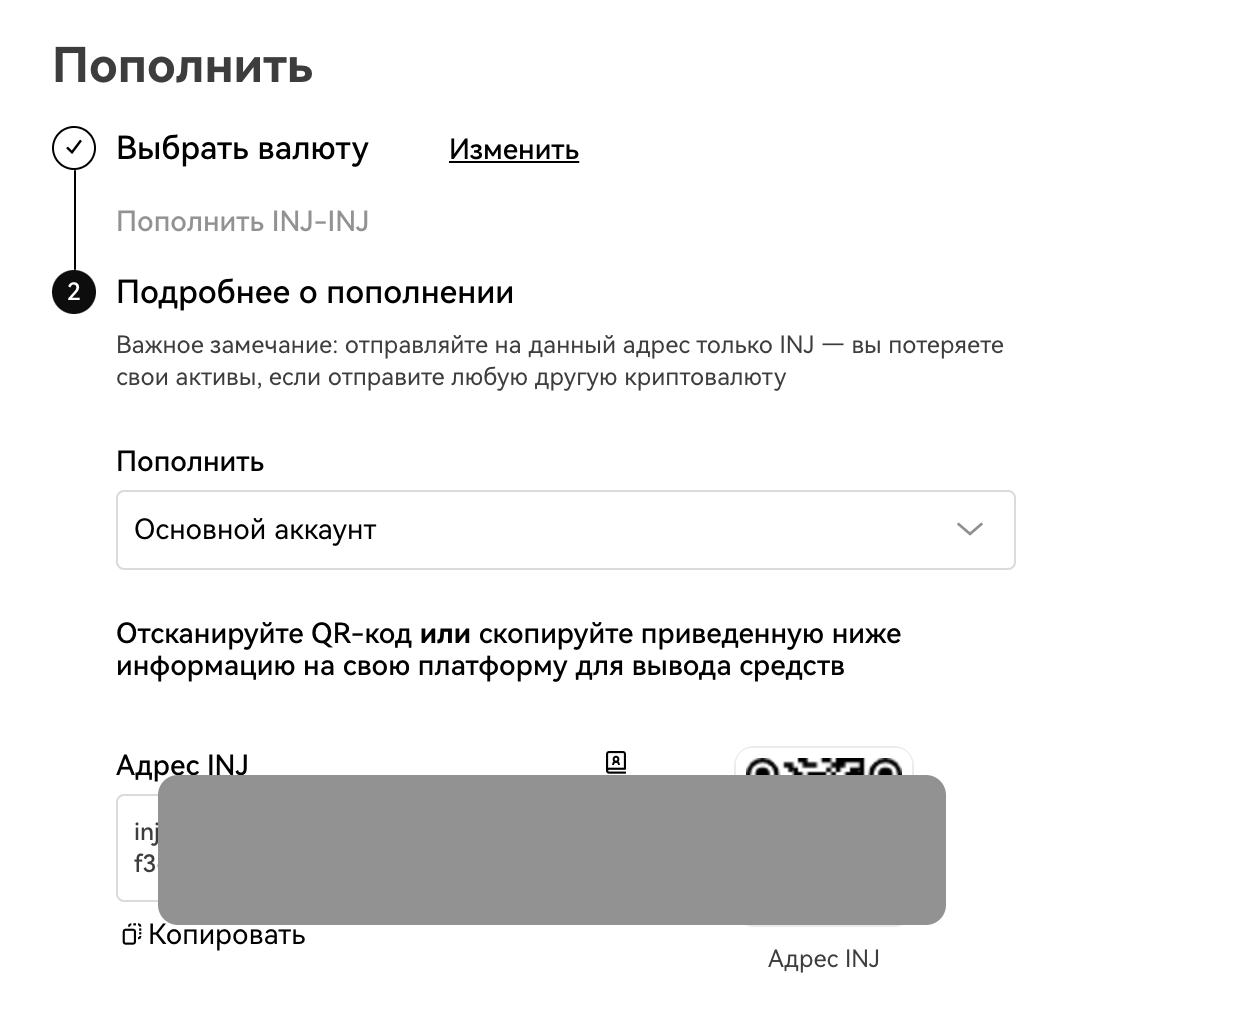
Task: Click the Пополнить label above the dropdown
Action: (190, 461)
